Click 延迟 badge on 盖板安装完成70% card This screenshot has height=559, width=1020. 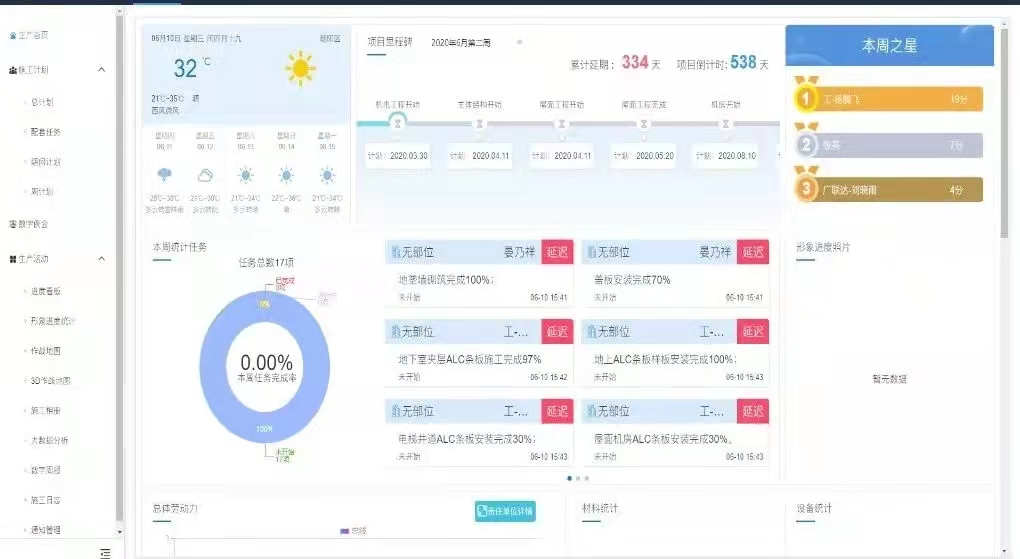tap(753, 252)
